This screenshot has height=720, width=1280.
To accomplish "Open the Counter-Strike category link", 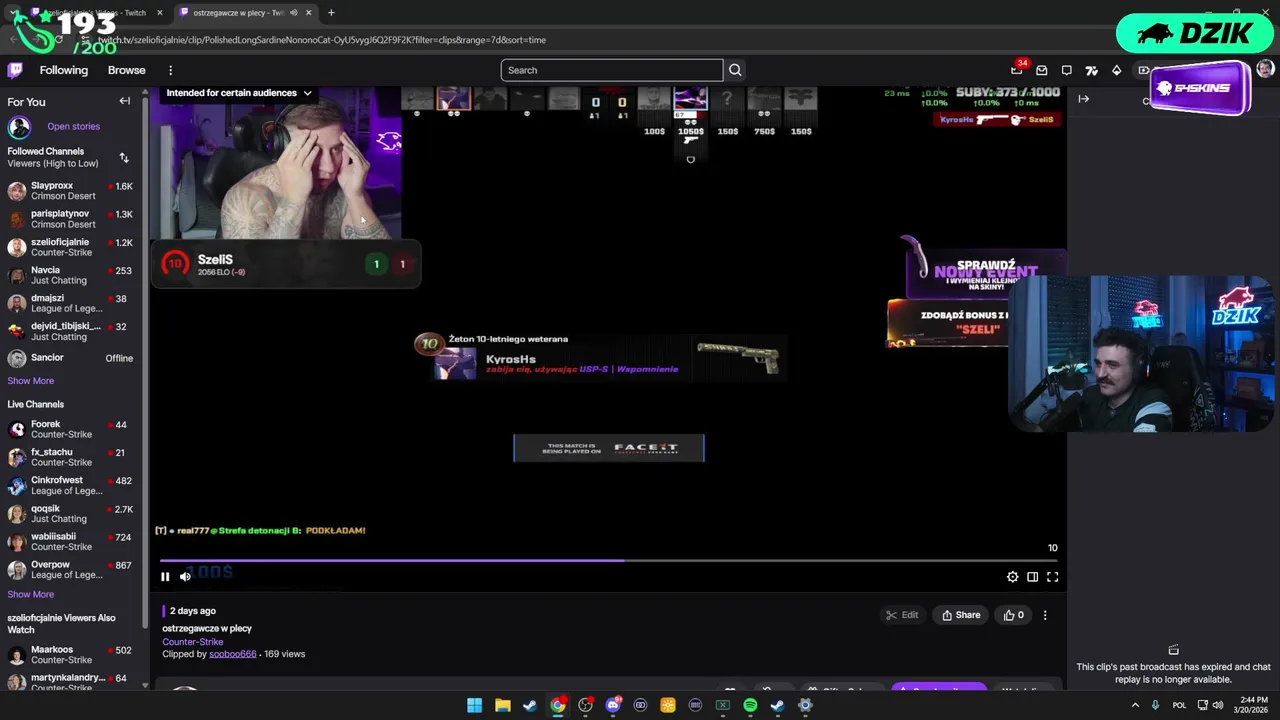I will pyautogui.click(x=193, y=641).
